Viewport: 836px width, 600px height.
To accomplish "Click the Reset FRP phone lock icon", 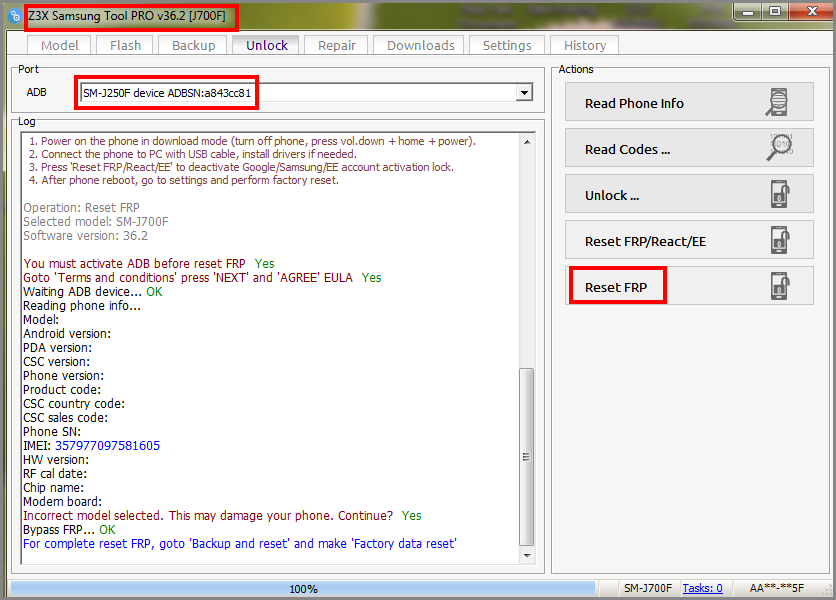I will (780, 285).
